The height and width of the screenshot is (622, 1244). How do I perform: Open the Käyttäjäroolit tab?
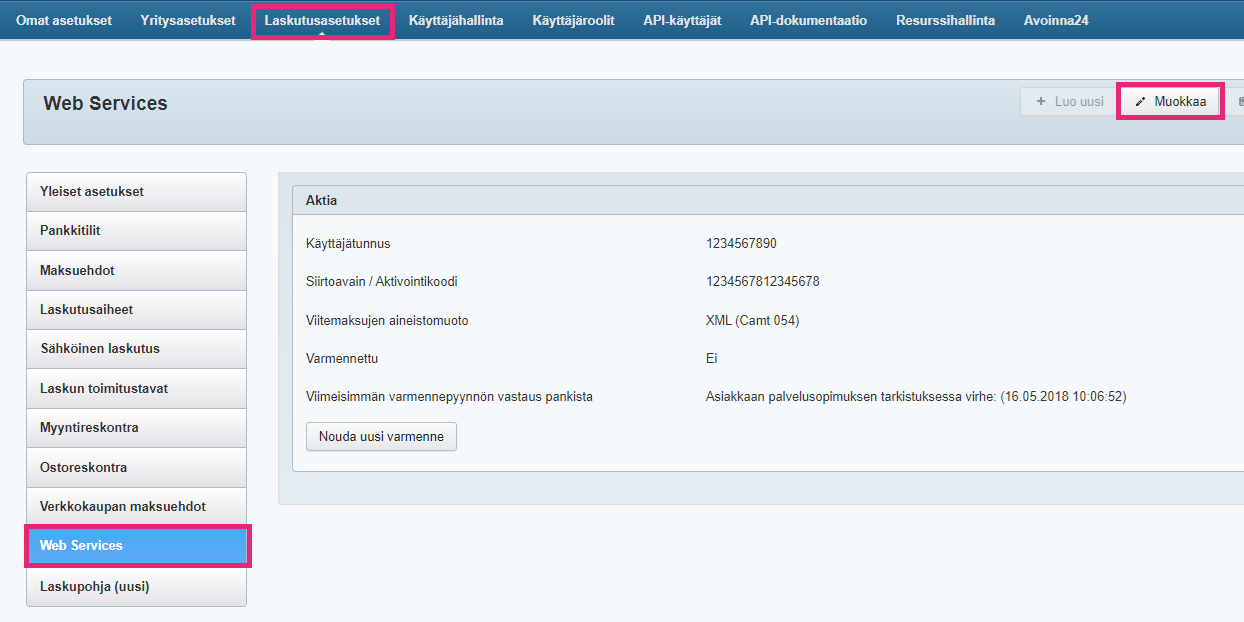point(573,21)
